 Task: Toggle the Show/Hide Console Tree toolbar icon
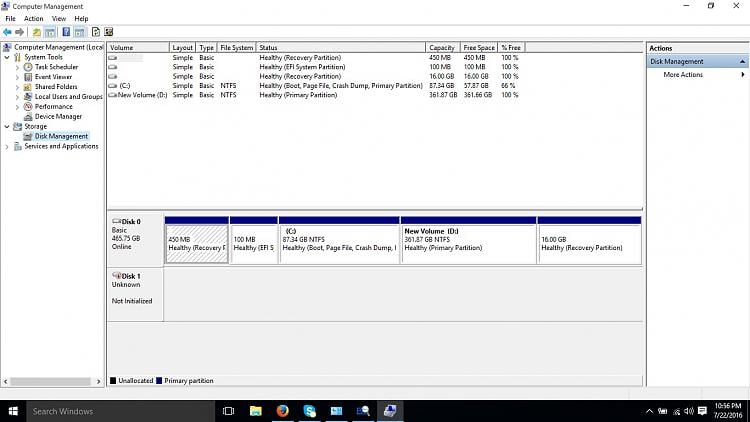[x=50, y=32]
